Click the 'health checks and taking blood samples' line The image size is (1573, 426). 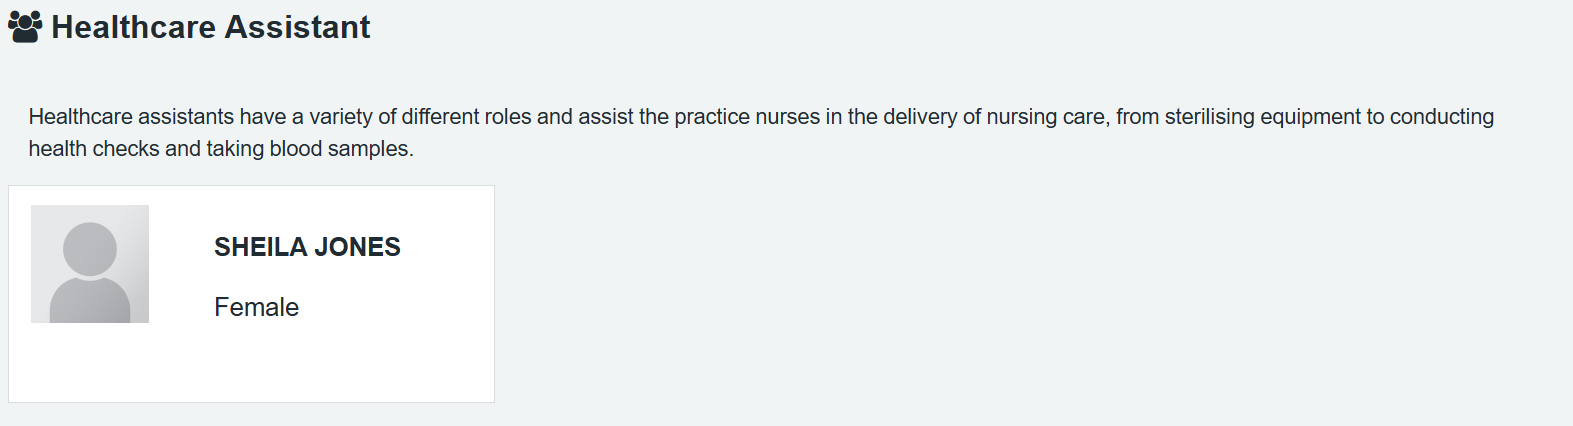tap(220, 149)
